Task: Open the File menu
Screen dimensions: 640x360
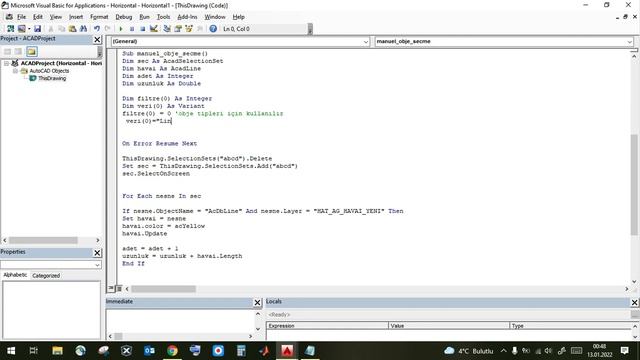Action: tap(21, 17)
